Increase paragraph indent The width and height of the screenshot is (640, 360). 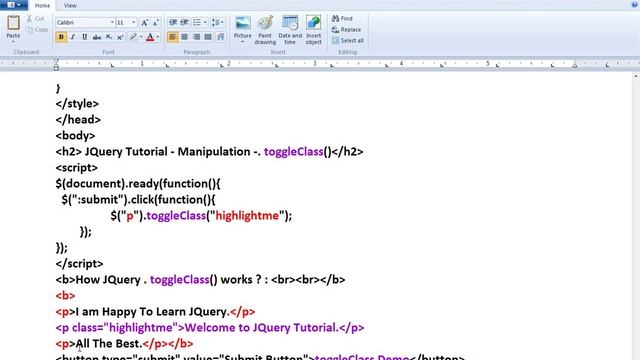tap(184, 22)
